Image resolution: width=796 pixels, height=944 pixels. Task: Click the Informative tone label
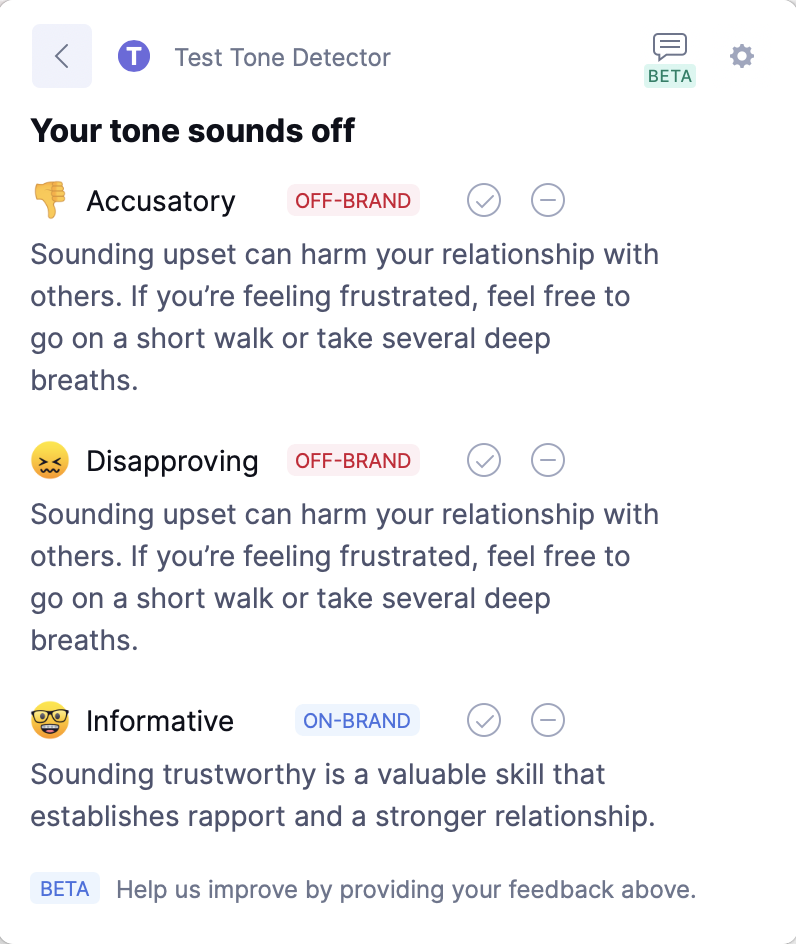coord(160,721)
